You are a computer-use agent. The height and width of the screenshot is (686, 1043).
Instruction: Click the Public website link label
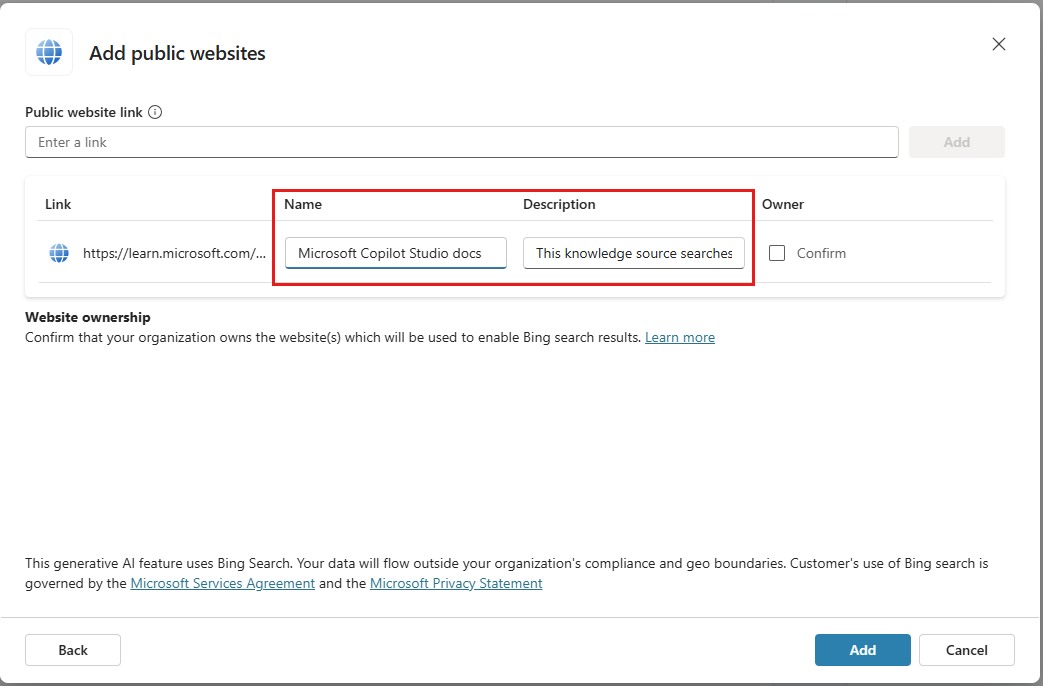click(84, 112)
